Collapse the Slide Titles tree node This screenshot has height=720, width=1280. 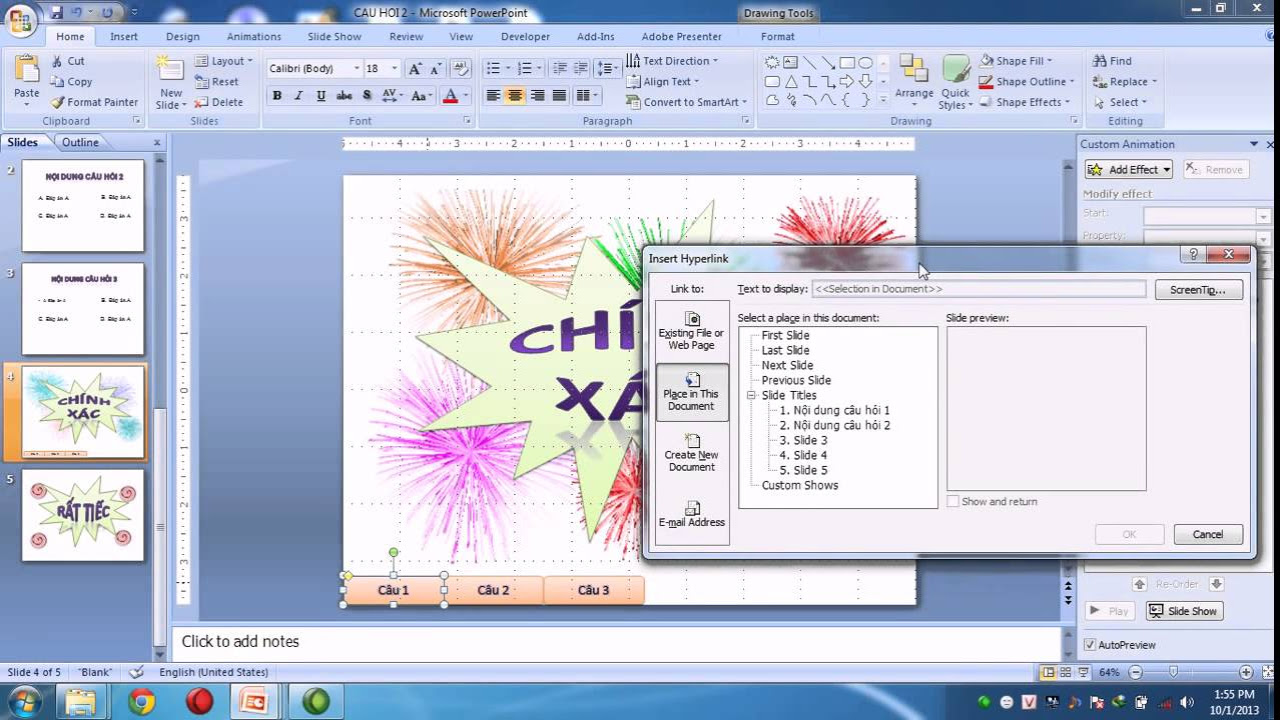(x=751, y=395)
